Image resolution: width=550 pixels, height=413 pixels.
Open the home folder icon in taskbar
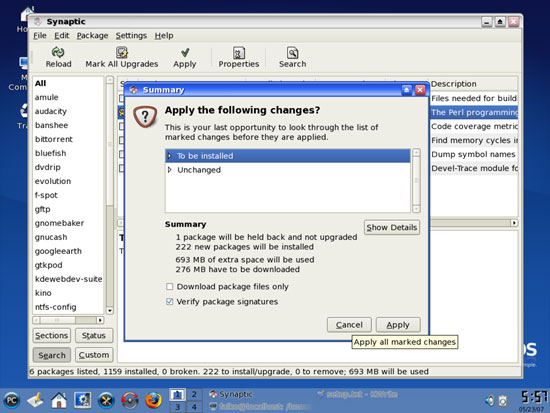coord(59,400)
